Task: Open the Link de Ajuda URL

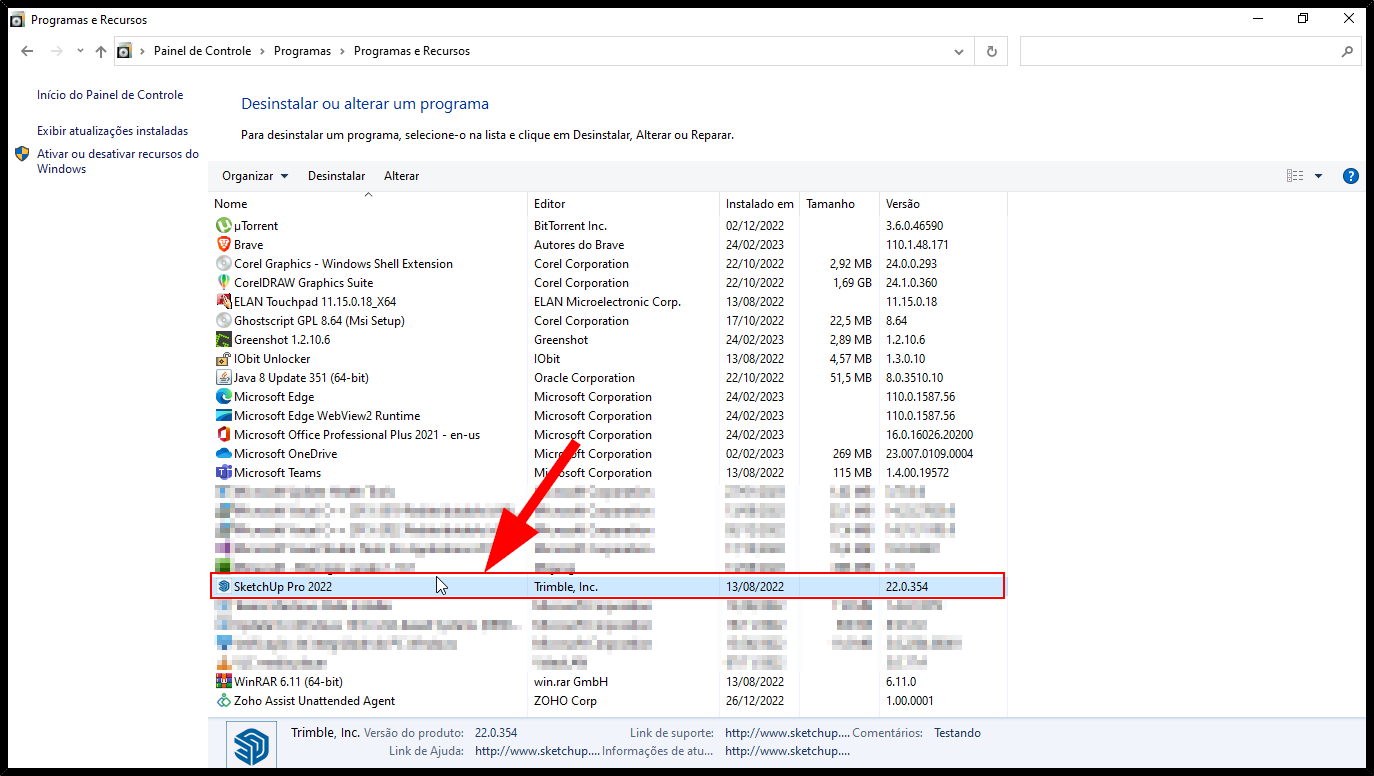Action: tap(537, 751)
